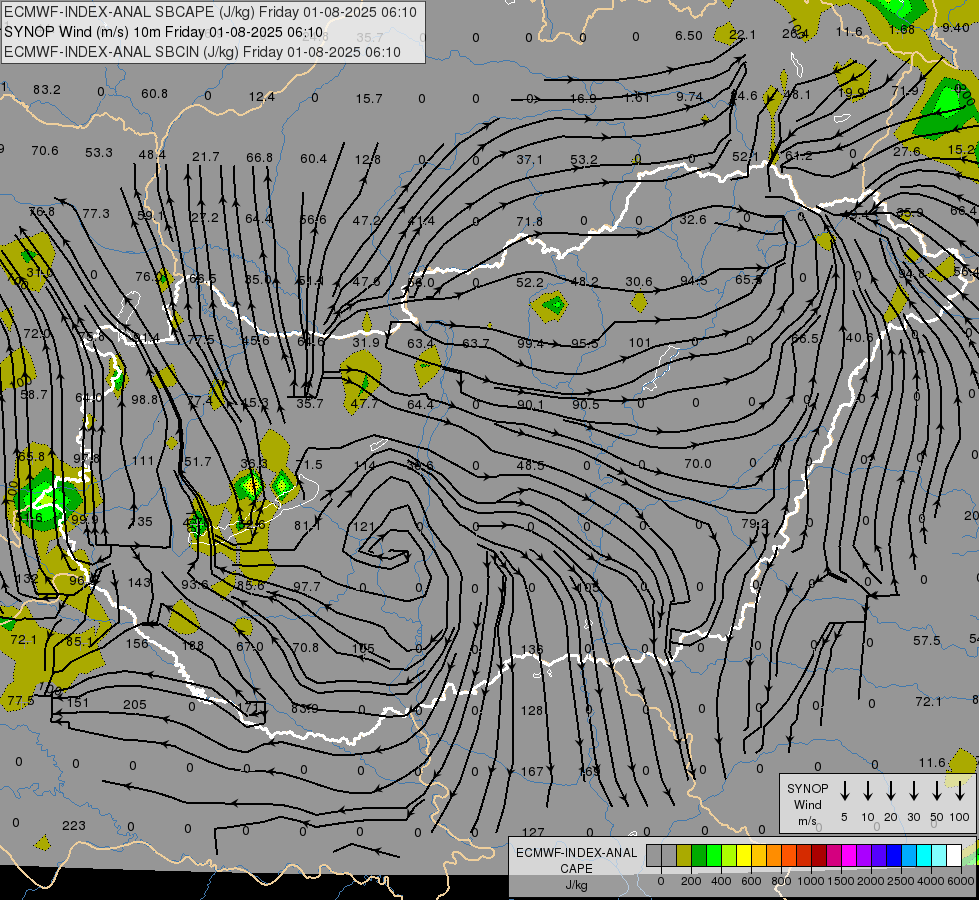
Task: Click the map value 143
Action: pyautogui.click(x=139, y=582)
